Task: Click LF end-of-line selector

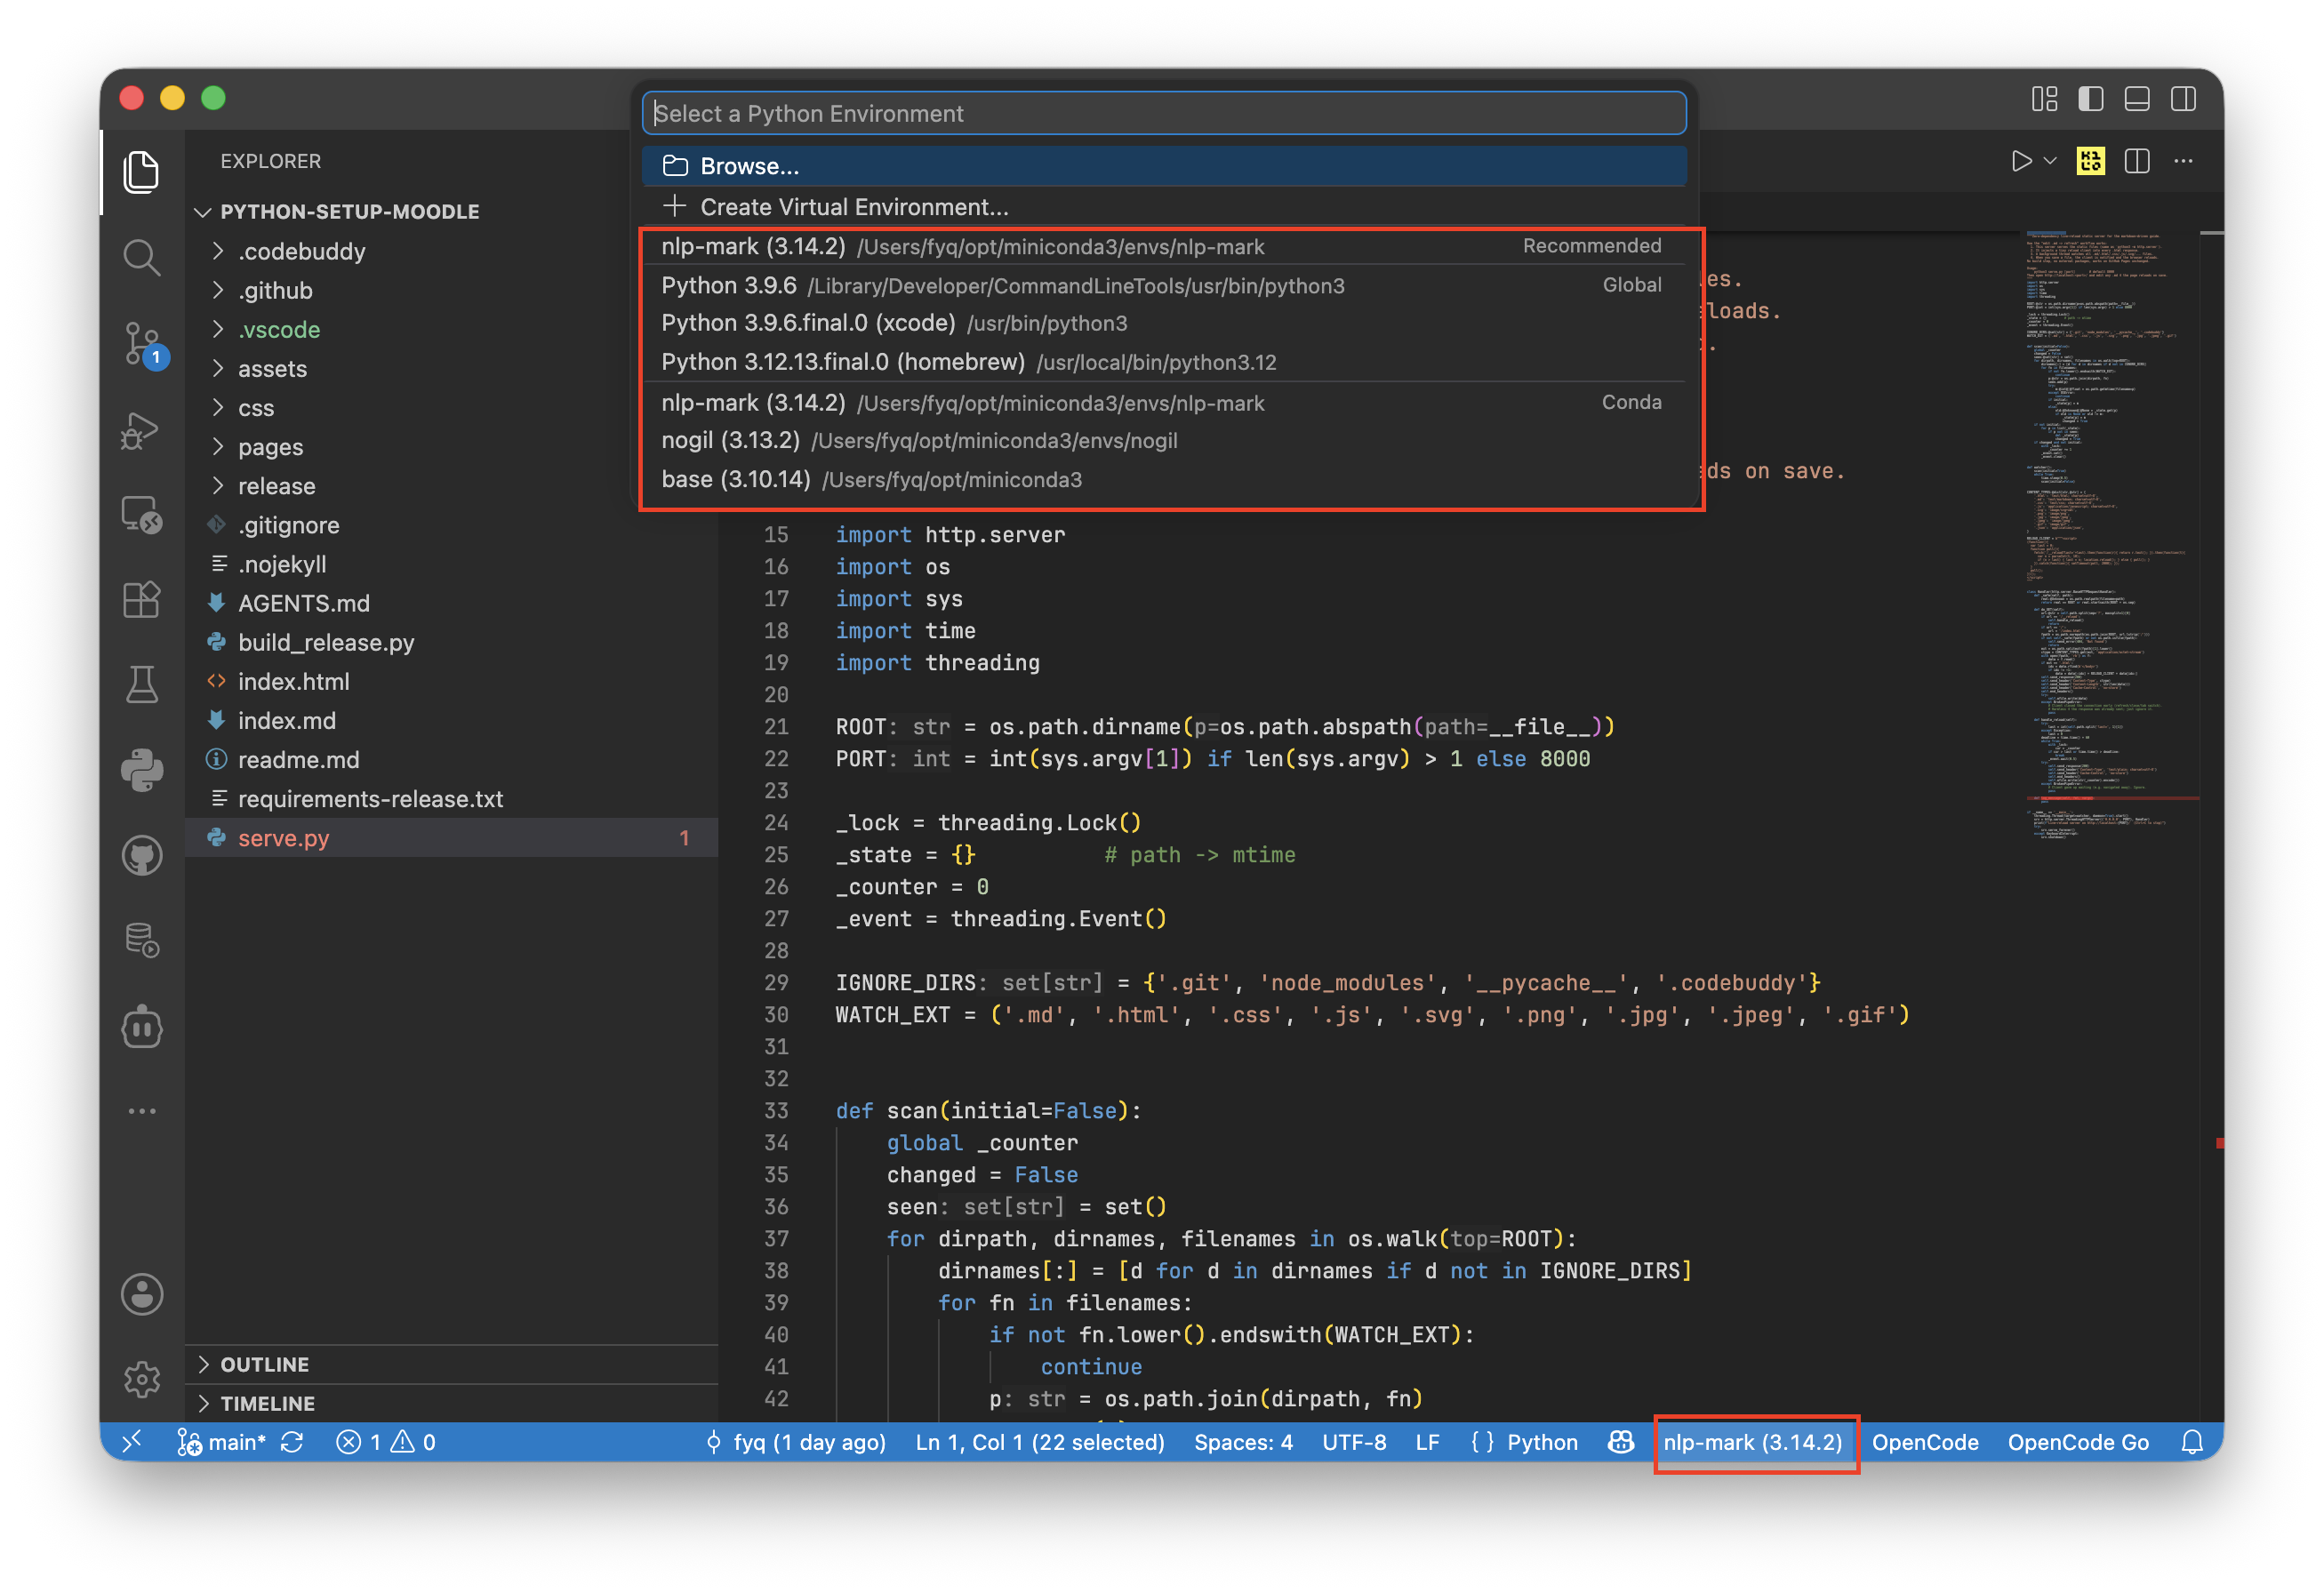Action: [1427, 1442]
